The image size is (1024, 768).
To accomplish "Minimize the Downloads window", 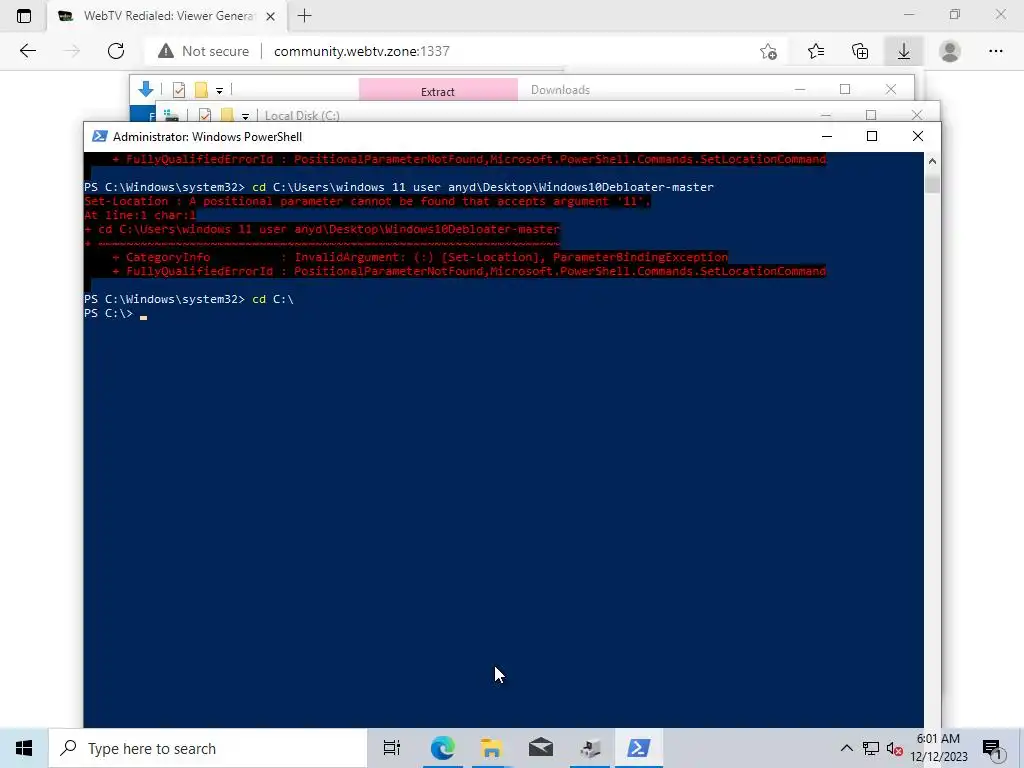I will pos(800,89).
